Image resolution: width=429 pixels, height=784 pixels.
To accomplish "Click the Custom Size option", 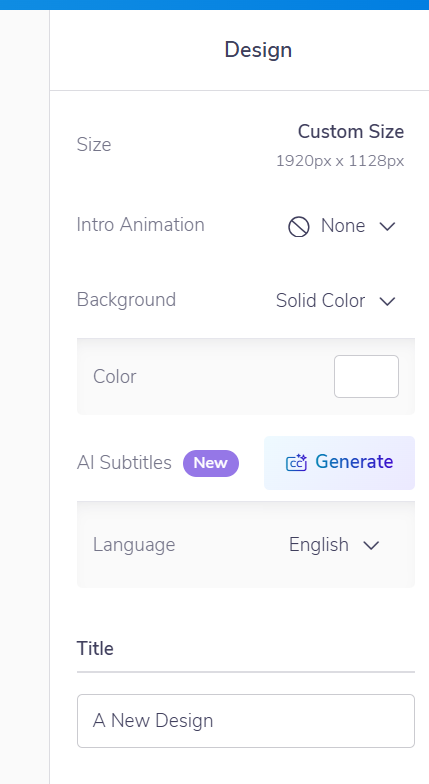I will tap(351, 132).
